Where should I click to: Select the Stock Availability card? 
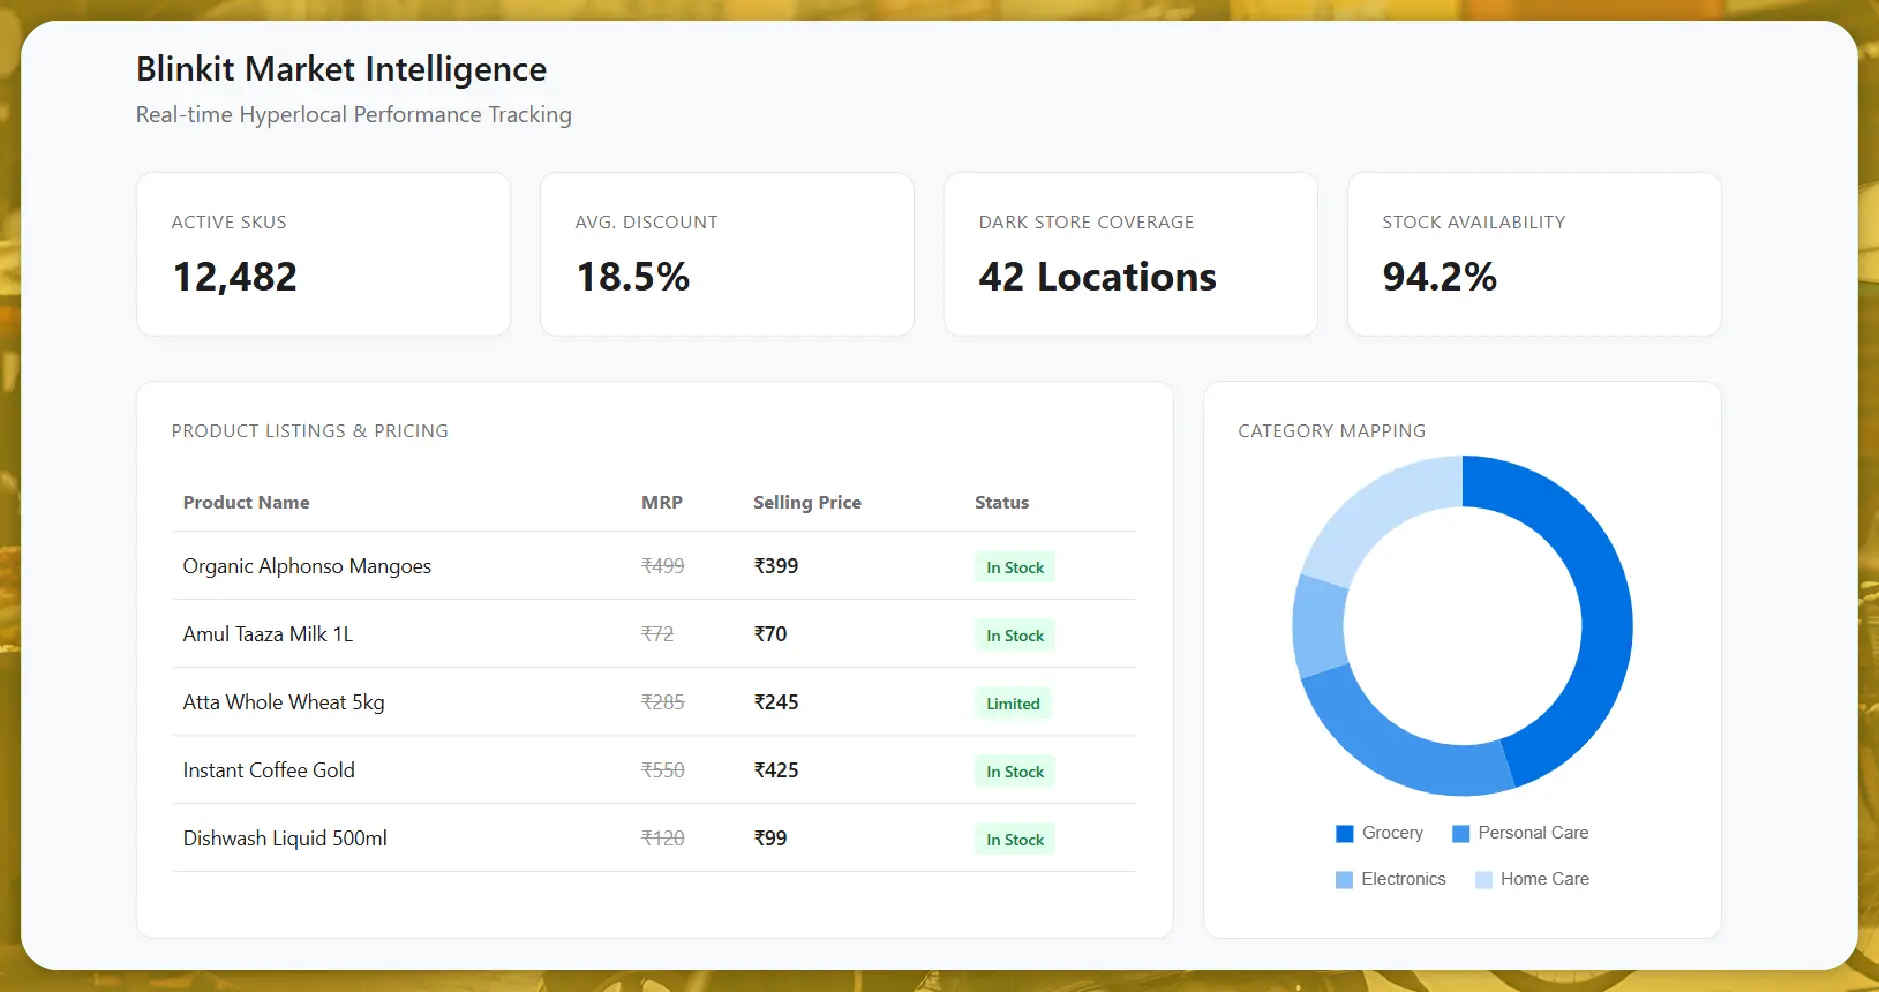click(x=1534, y=253)
